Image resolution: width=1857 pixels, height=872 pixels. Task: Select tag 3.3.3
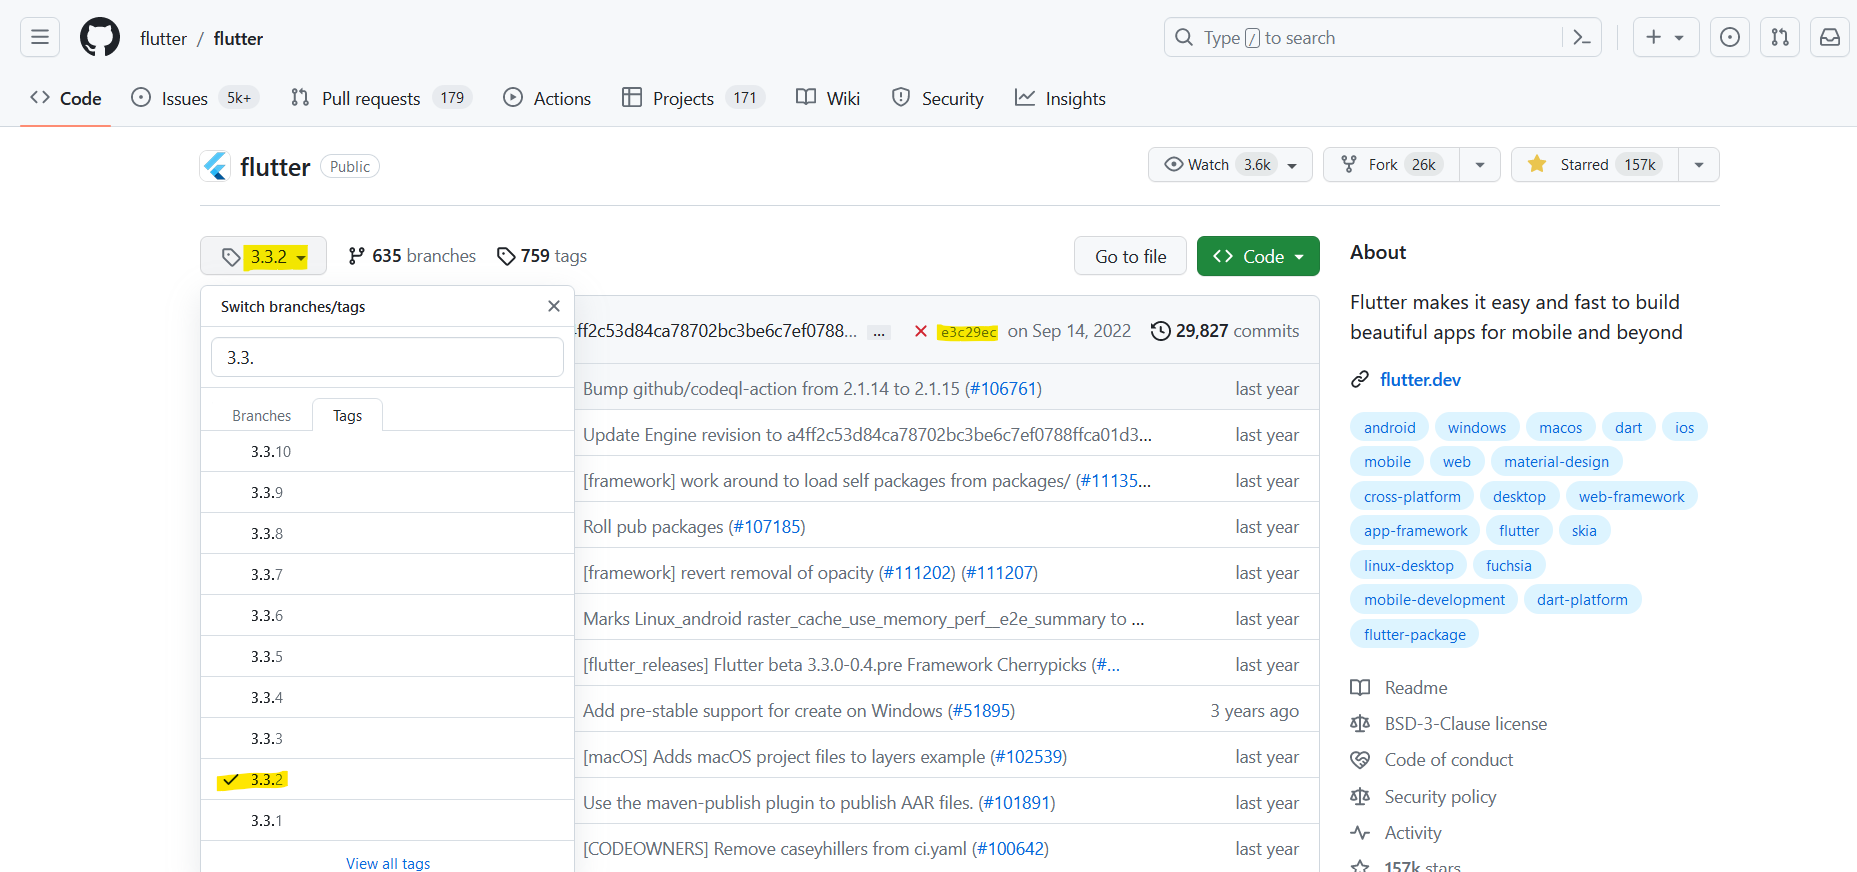(x=387, y=738)
